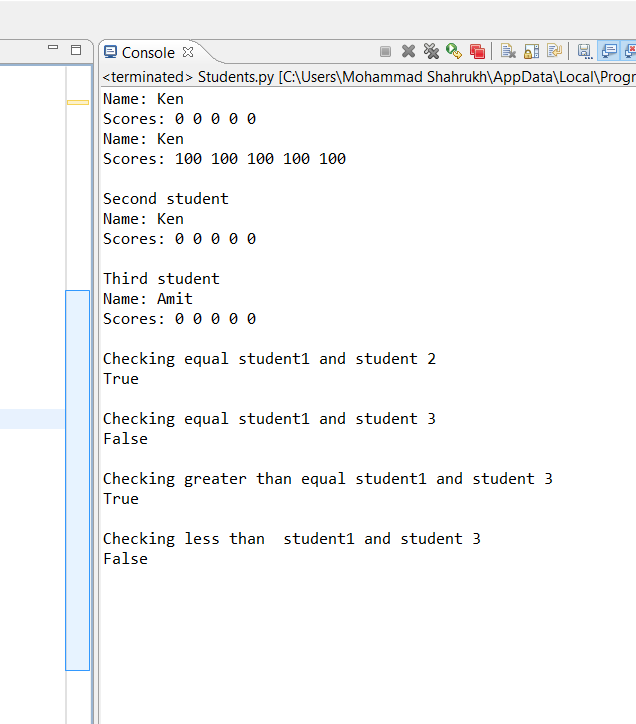Image resolution: width=636 pixels, height=724 pixels.
Task: Click the blue highlighted range in the overview ruler
Action: coord(78,480)
